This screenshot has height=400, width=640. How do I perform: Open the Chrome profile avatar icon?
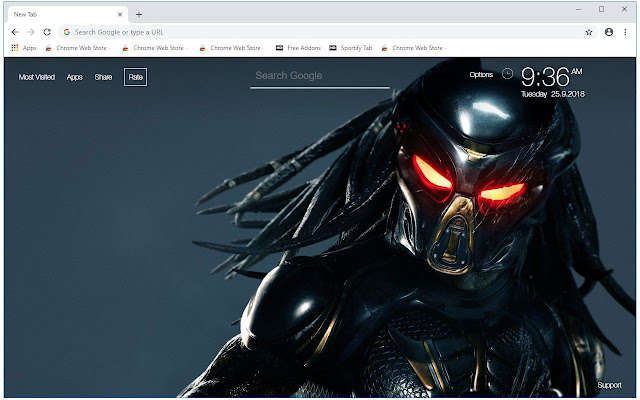609,32
